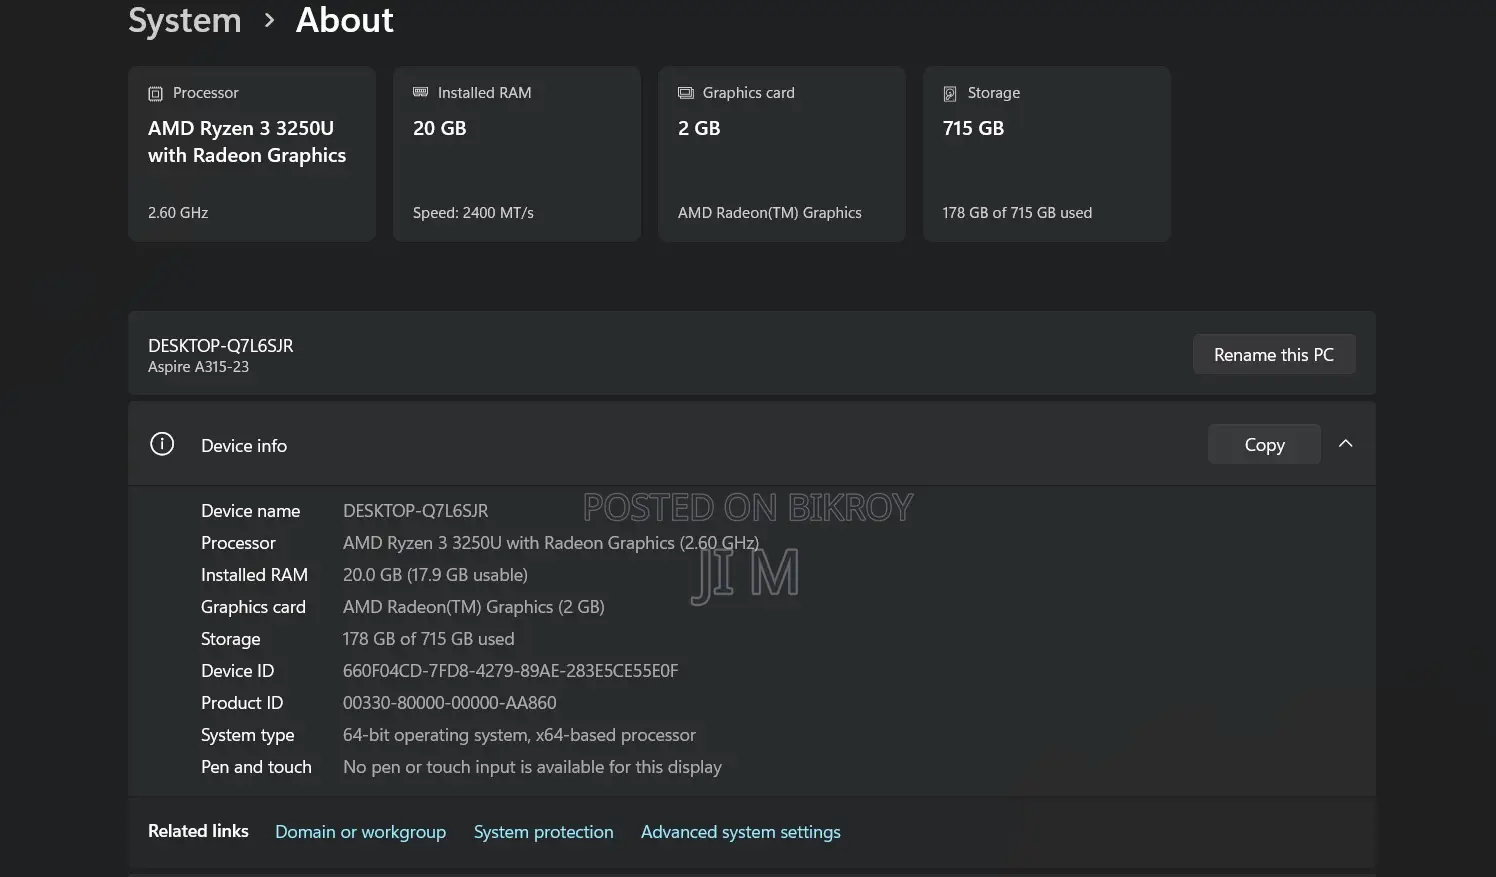Screen dimensions: 1496x877
Task: Open System protection link
Action: point(543,832)
